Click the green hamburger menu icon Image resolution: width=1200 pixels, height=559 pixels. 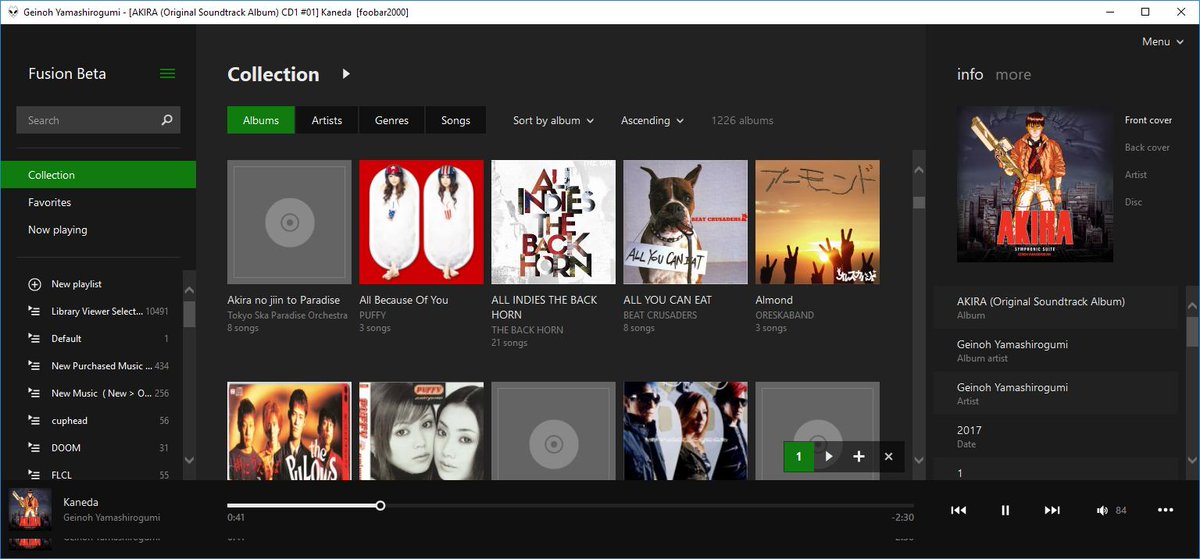click(167, 74)
